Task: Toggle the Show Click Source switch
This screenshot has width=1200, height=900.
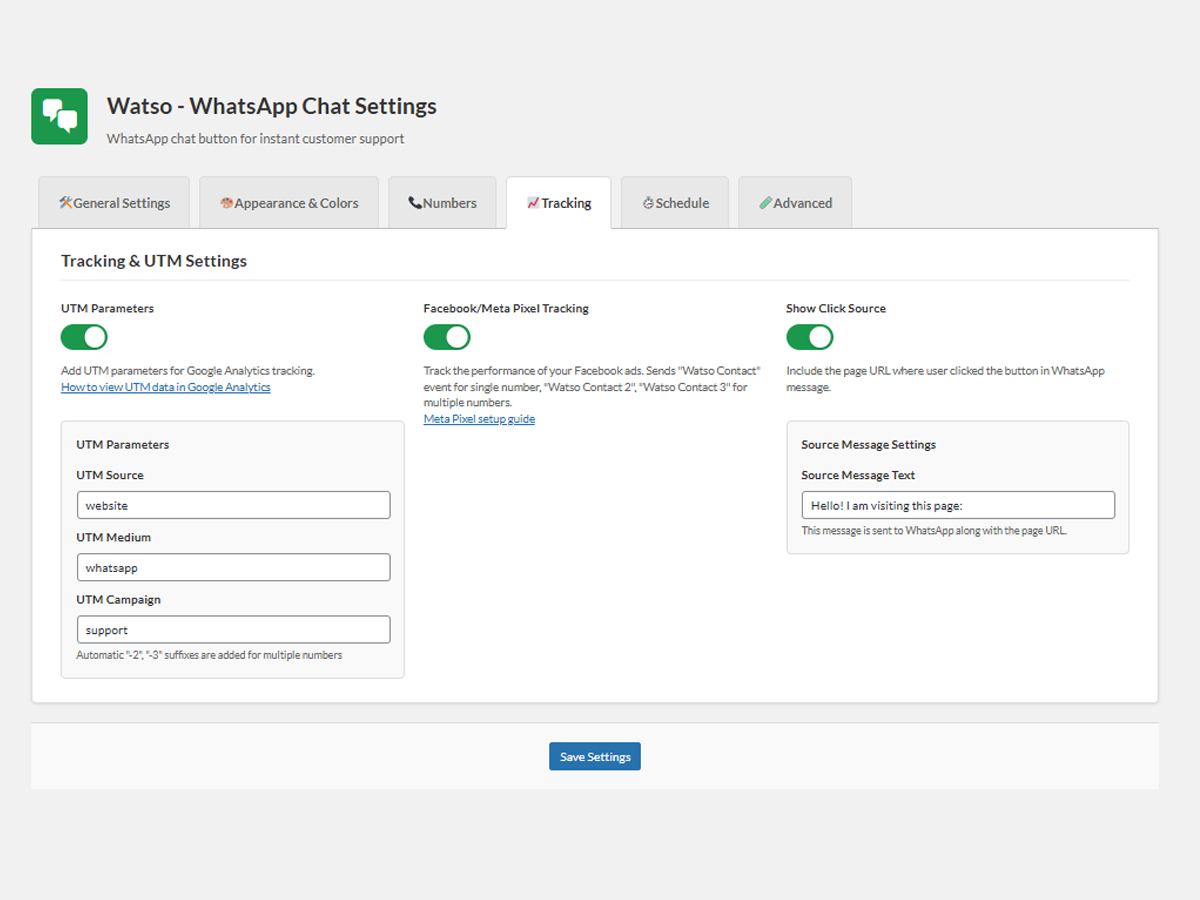Action: coord(809,337)
